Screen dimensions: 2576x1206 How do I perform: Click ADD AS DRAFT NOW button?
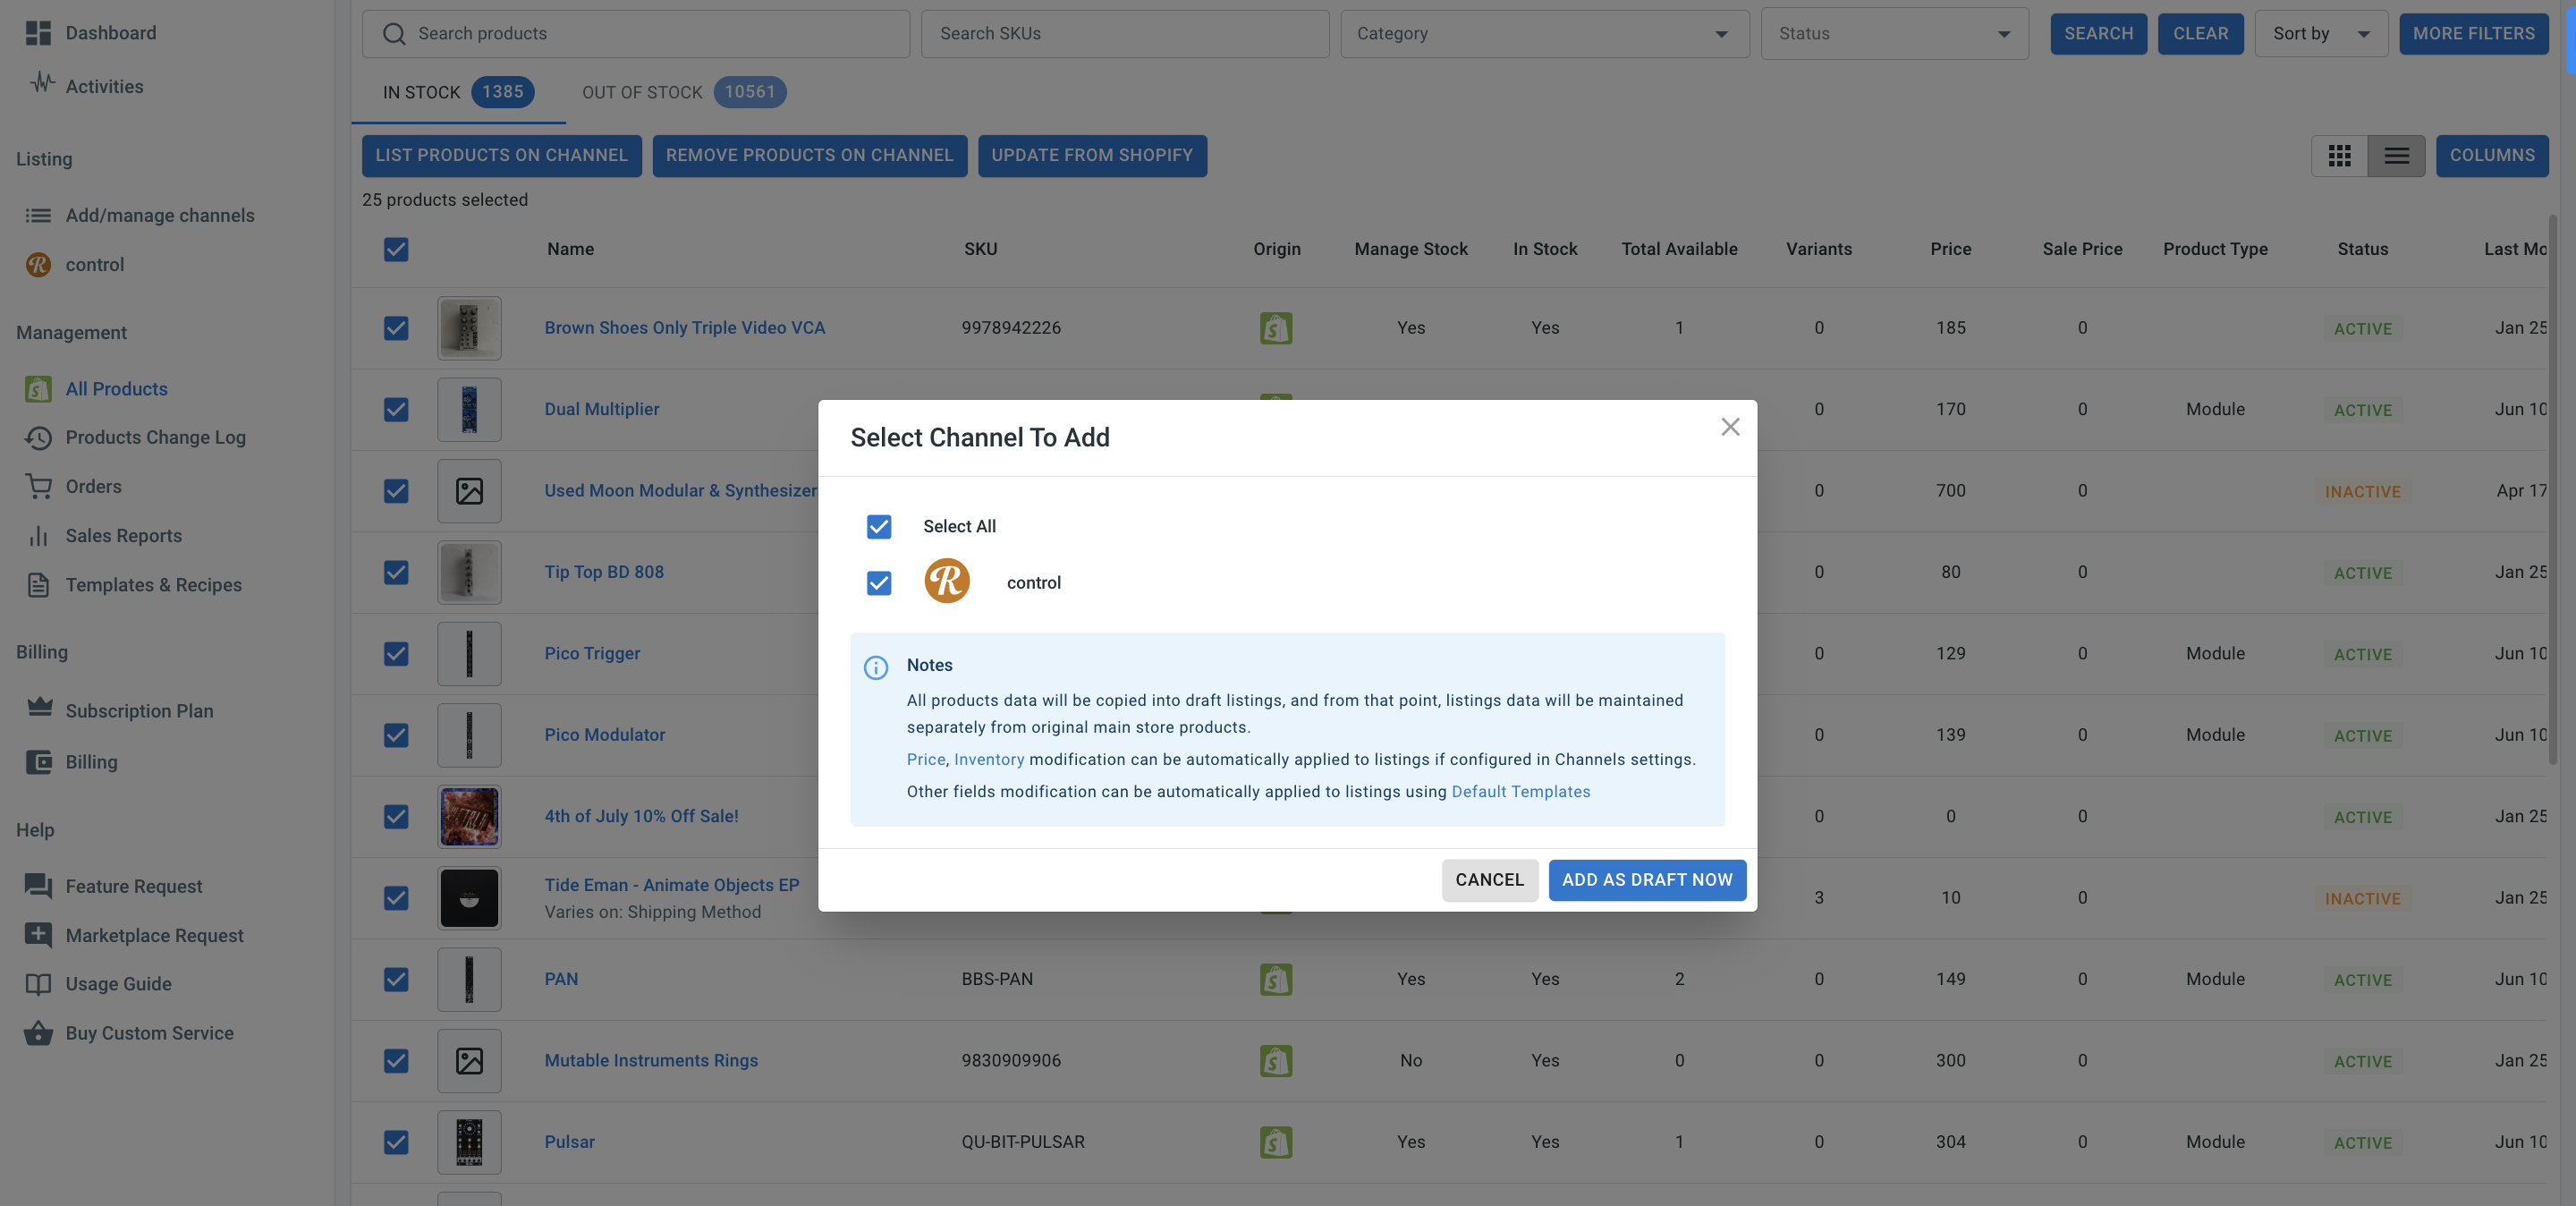click(x=1646, y=879)
